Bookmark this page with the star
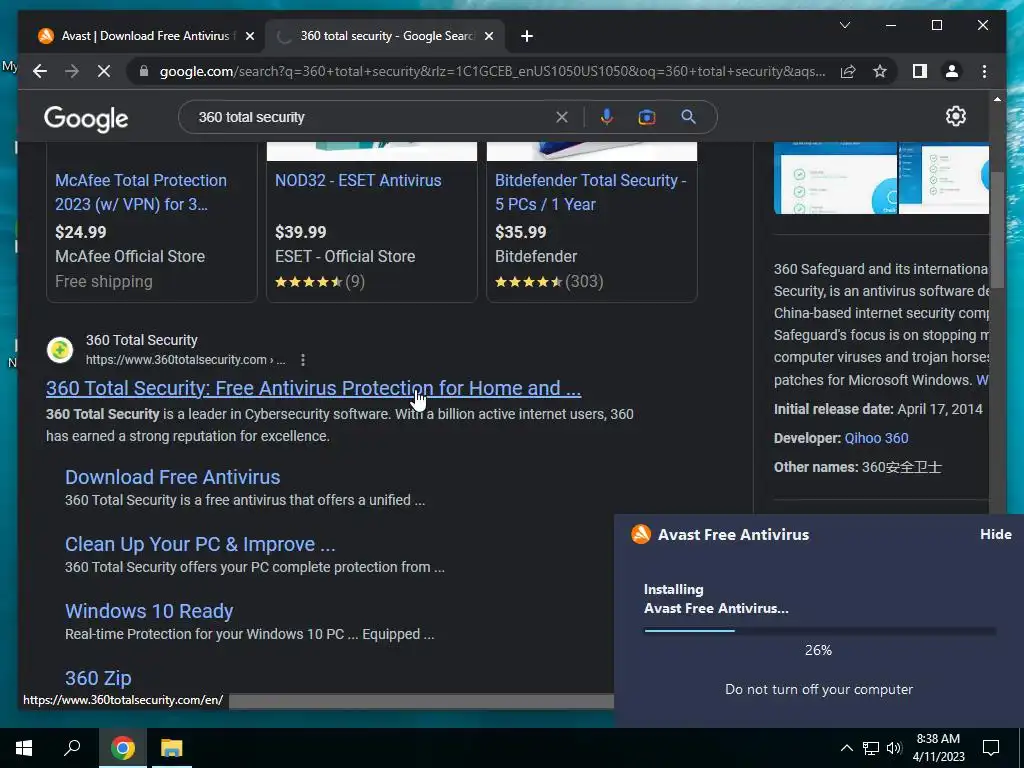 (x=880, y=71)
